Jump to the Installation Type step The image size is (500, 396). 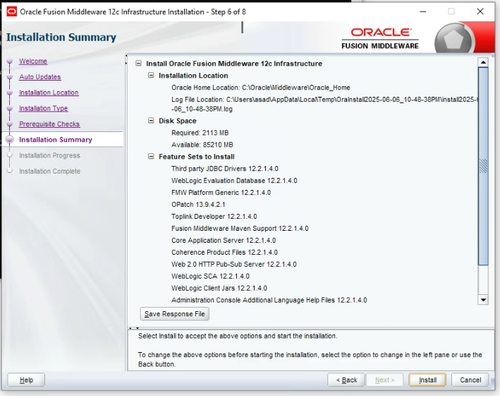click(43, 108)
